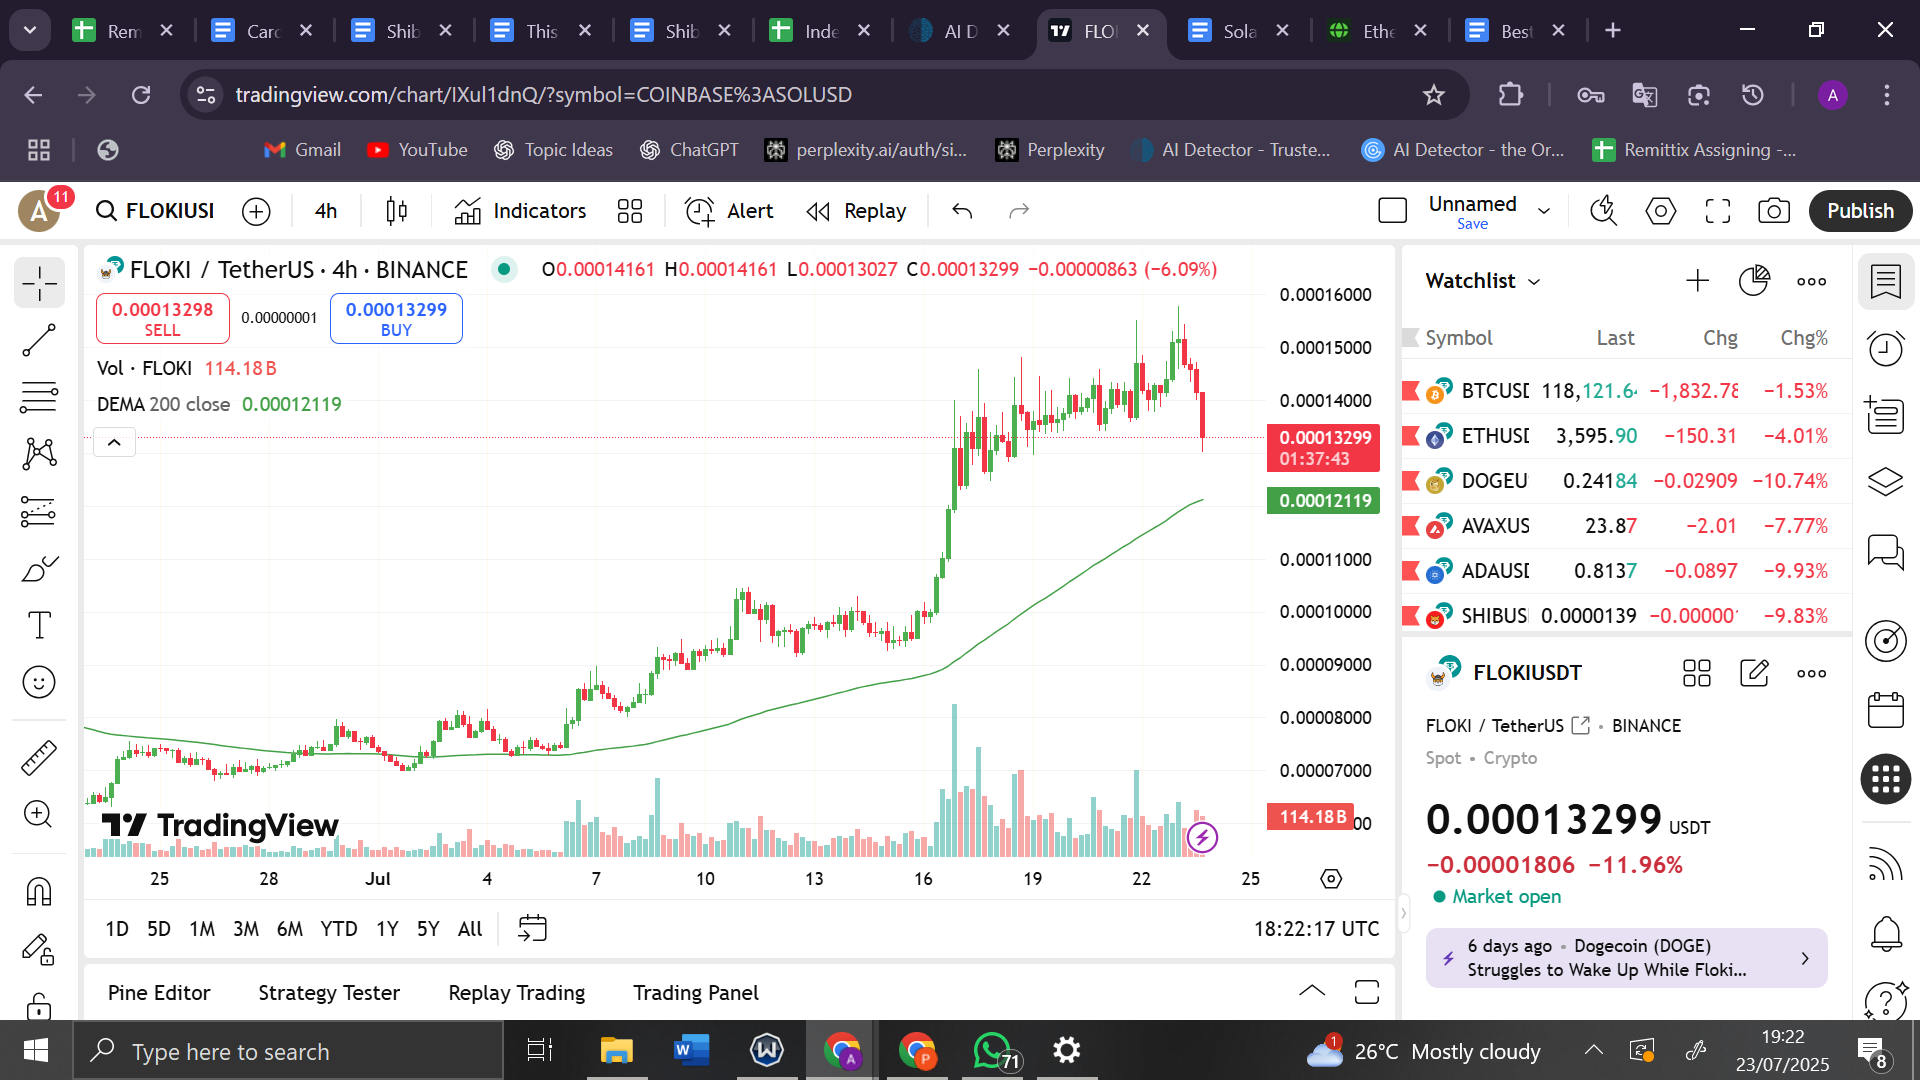Viewport: 1920px width, 1080px height.
Task: Open the economic Calendar panel
Action: point(1886,711)
